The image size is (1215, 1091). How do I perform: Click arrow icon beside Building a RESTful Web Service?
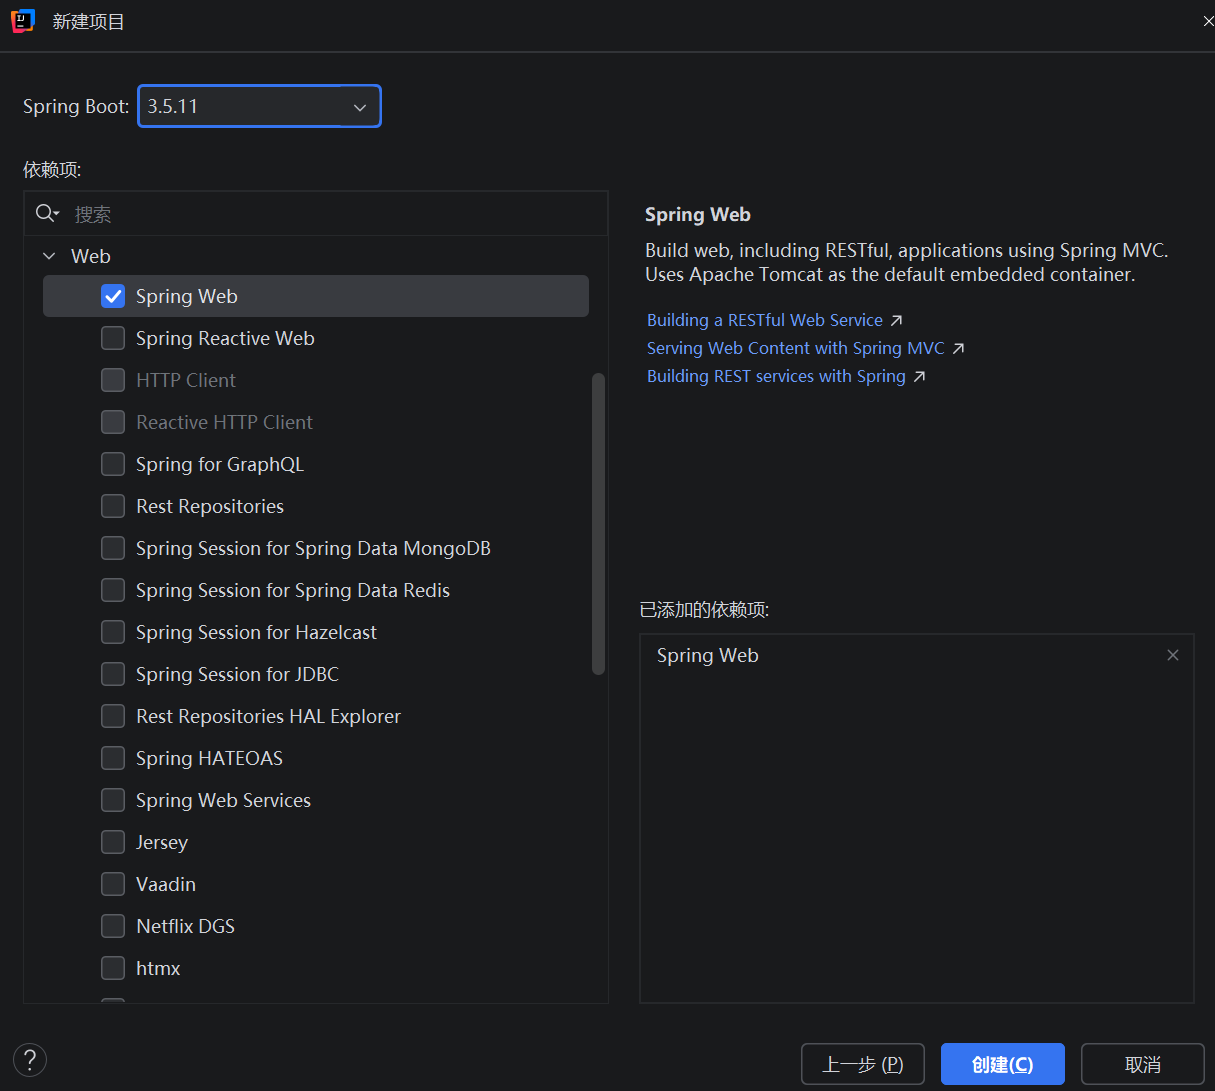point(897,320)
